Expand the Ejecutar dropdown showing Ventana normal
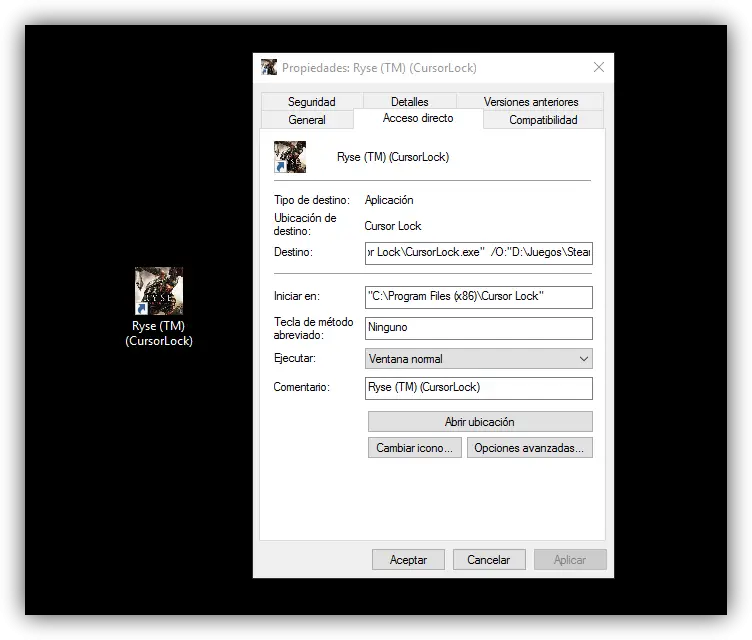 click(479, 358)
